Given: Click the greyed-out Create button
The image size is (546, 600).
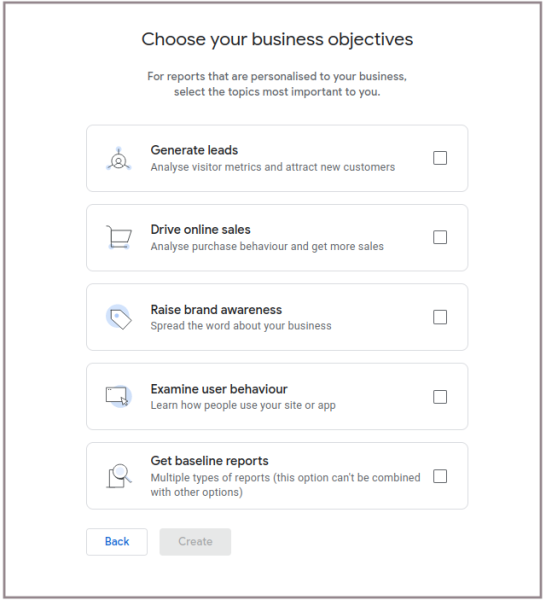Looking at the screenshot, I should click(195, 542).
